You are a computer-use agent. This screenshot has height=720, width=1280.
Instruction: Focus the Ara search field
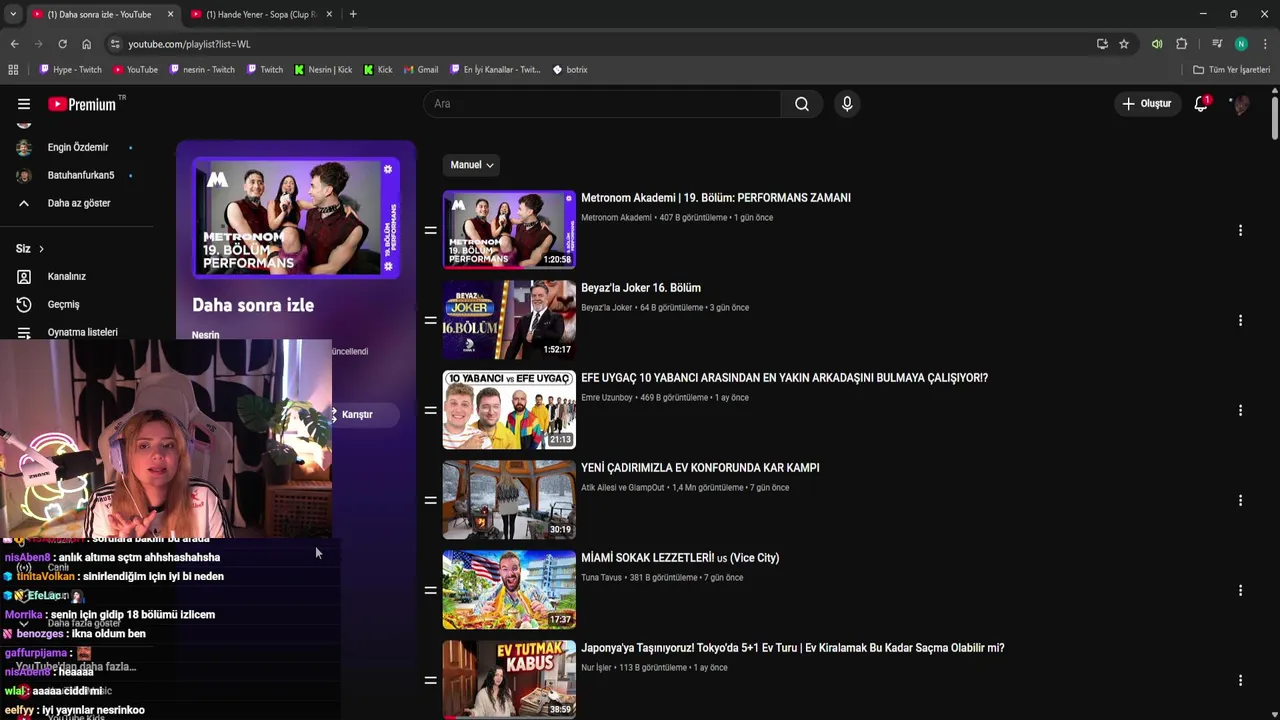point(602,104)
